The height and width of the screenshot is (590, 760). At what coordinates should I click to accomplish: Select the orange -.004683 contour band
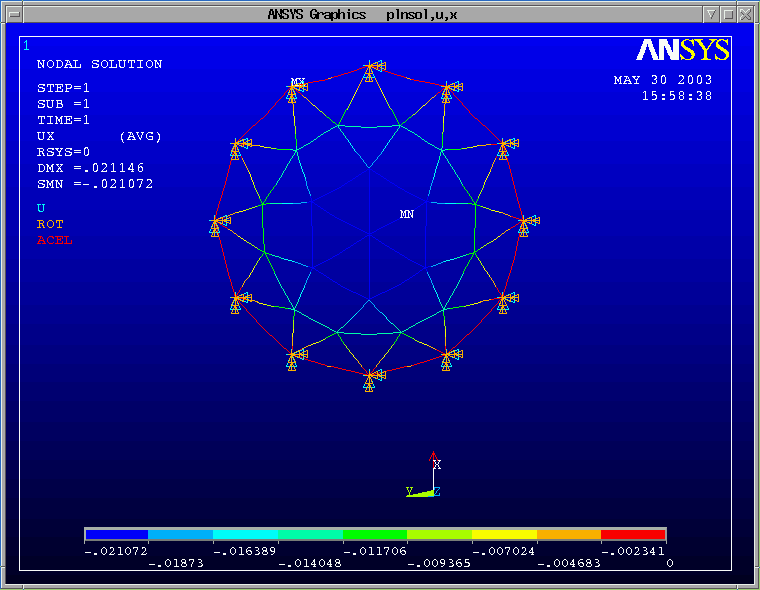coord(569,534)
